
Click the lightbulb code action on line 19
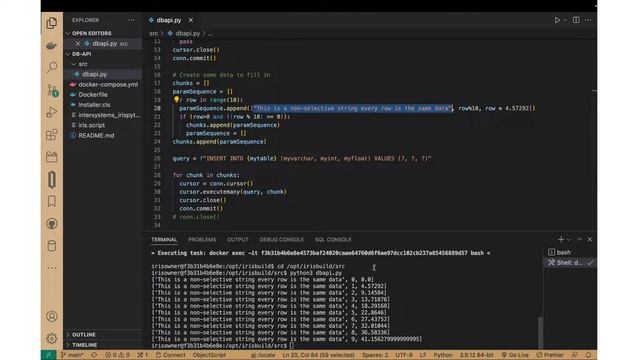176,100
